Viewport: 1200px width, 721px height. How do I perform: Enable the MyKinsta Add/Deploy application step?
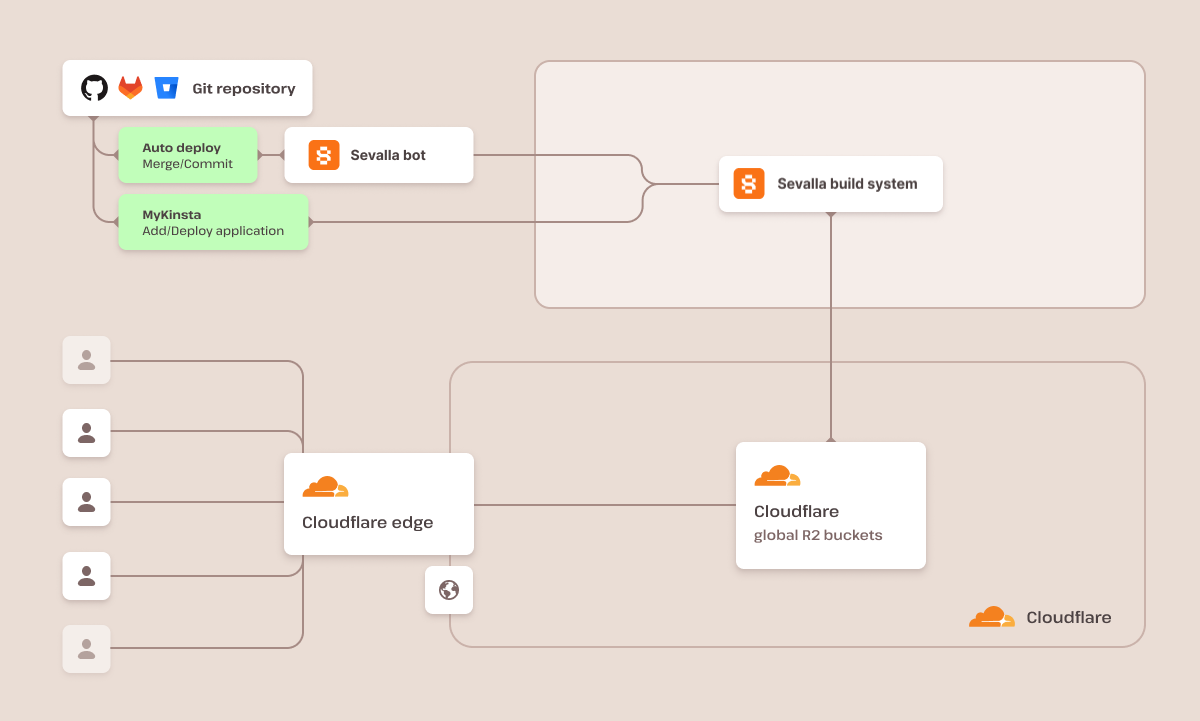point(213,222)
